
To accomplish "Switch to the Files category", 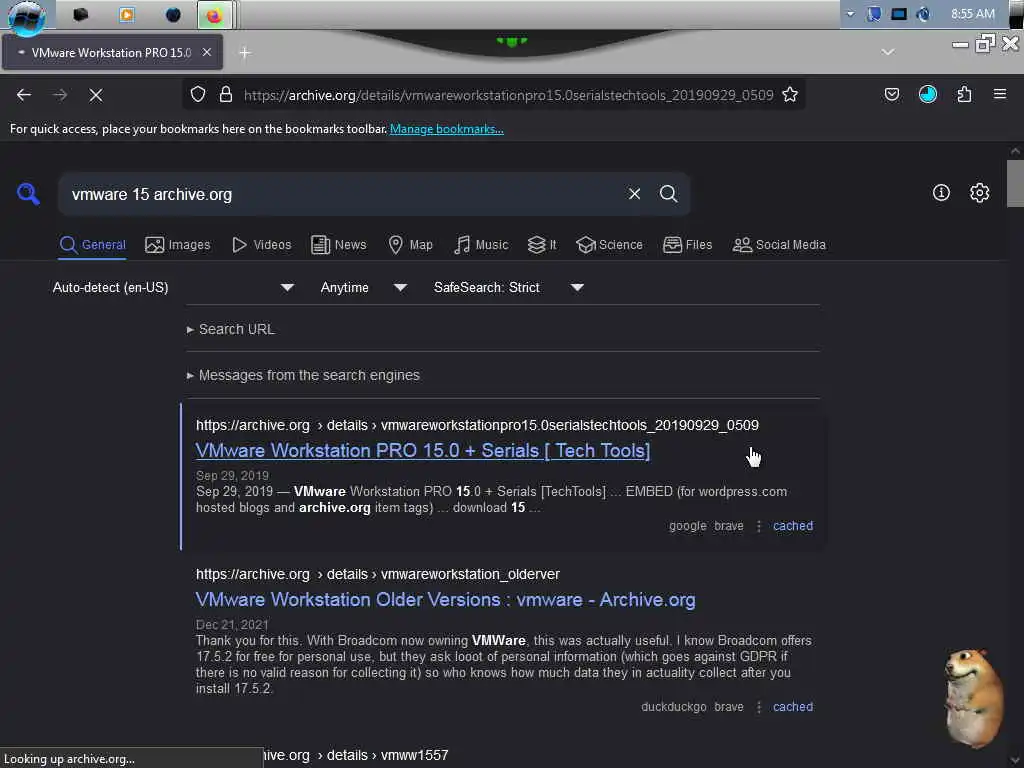I will tap(688, 245).
